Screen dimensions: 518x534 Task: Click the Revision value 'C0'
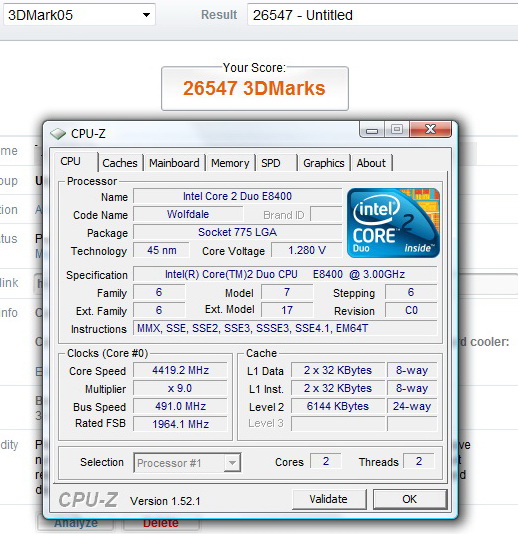pos(411,310)
